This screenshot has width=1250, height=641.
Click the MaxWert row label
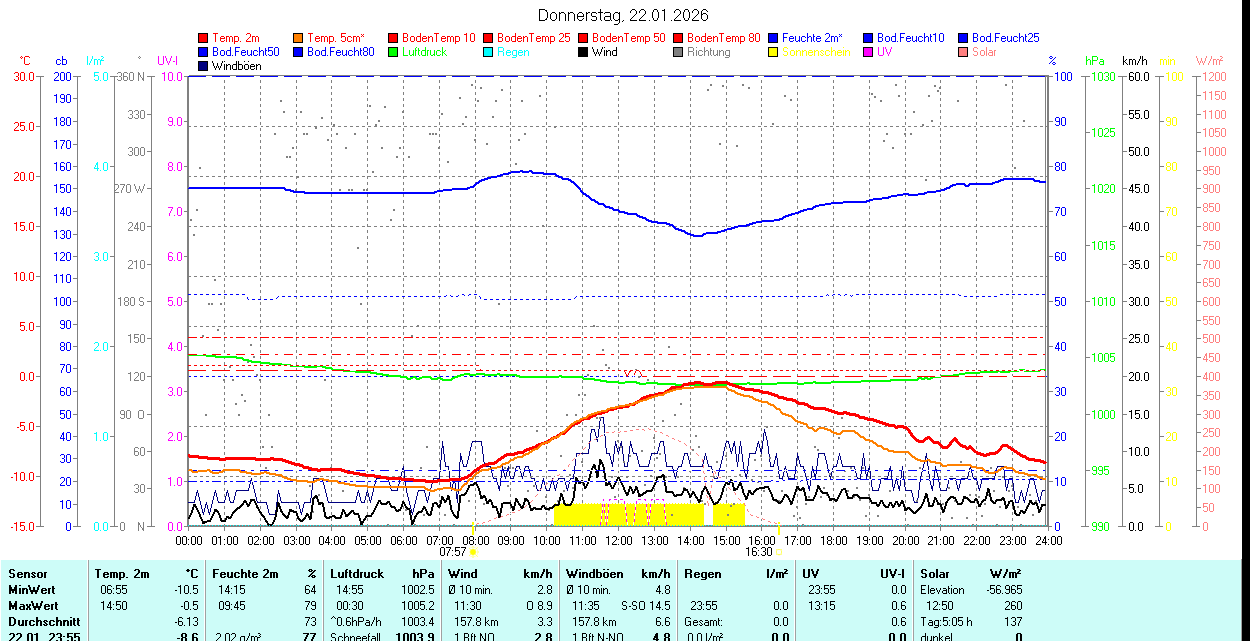(33, 606)
